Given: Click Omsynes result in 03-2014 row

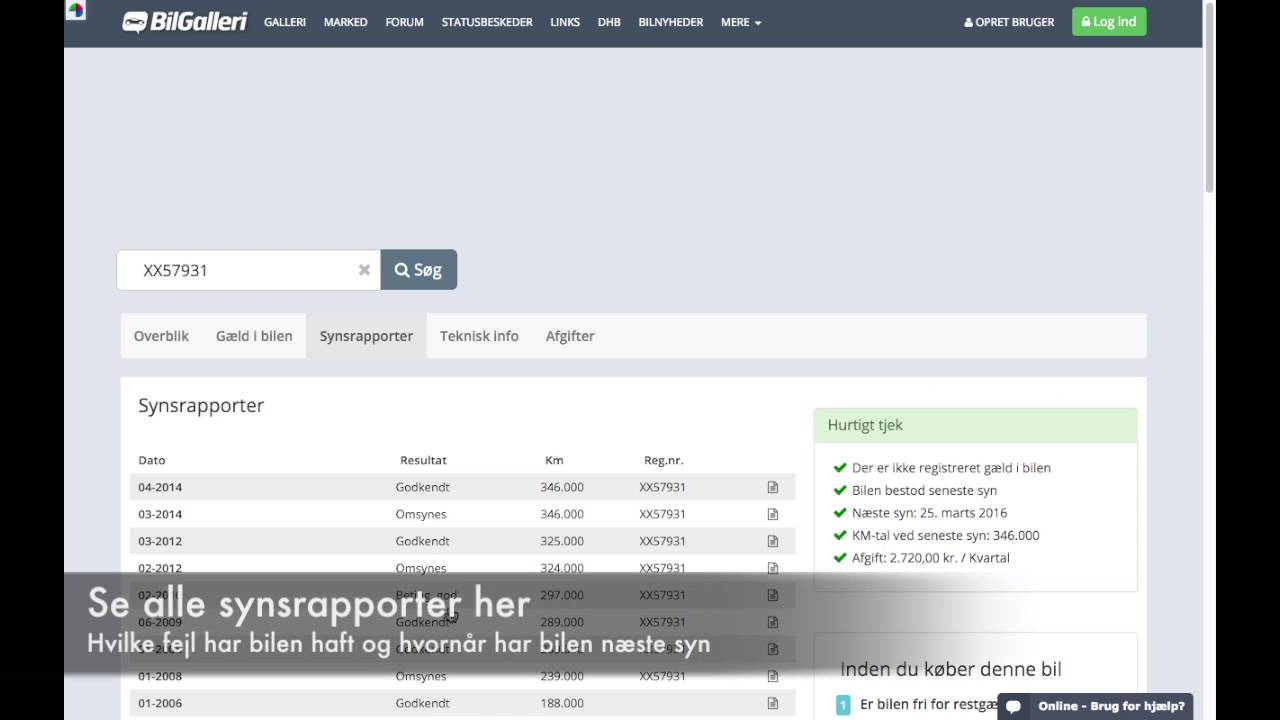Looking at the screenshot, I should [421, 514].
